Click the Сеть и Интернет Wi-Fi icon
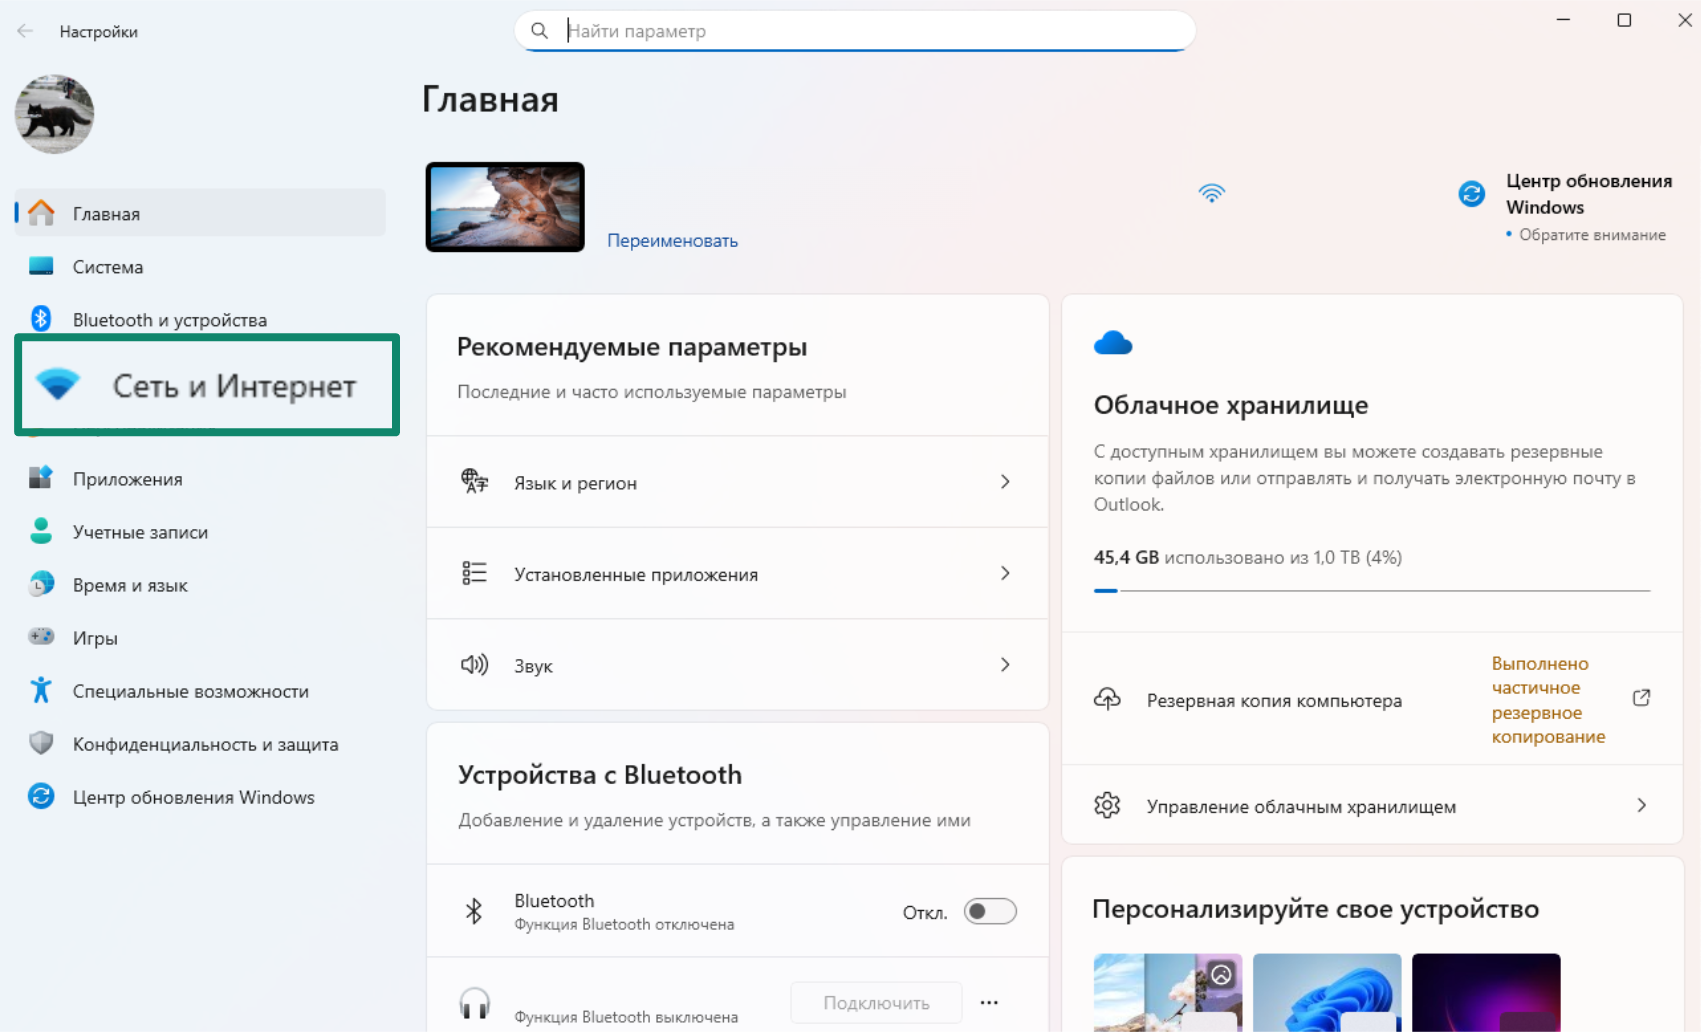This screenshot has width=1701, height=1032. [x=60, y=384]
